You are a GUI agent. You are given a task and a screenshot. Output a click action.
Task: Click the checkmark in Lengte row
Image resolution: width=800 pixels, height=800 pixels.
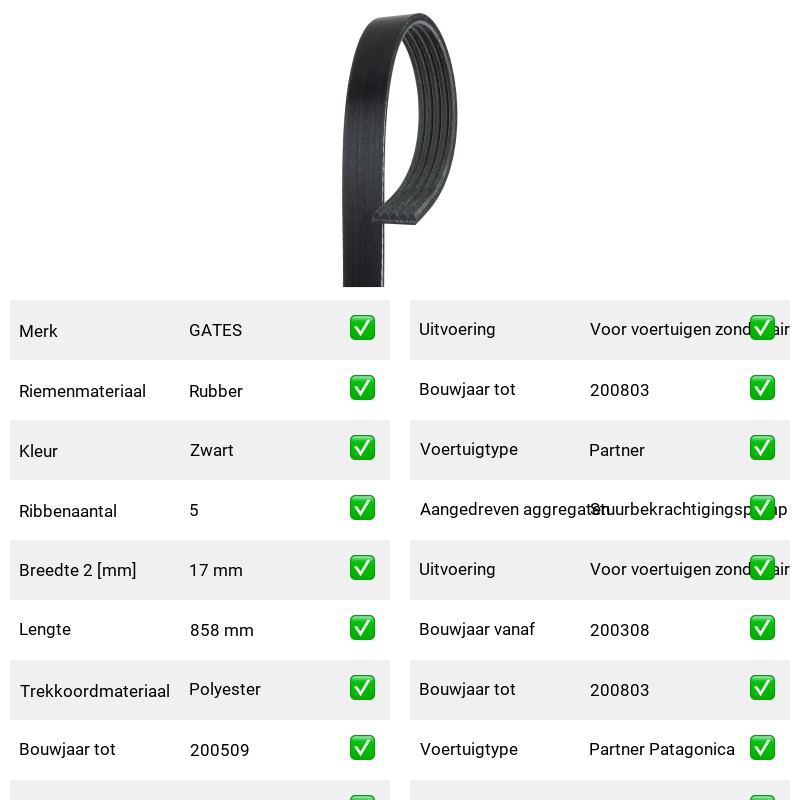click(362, 628)
